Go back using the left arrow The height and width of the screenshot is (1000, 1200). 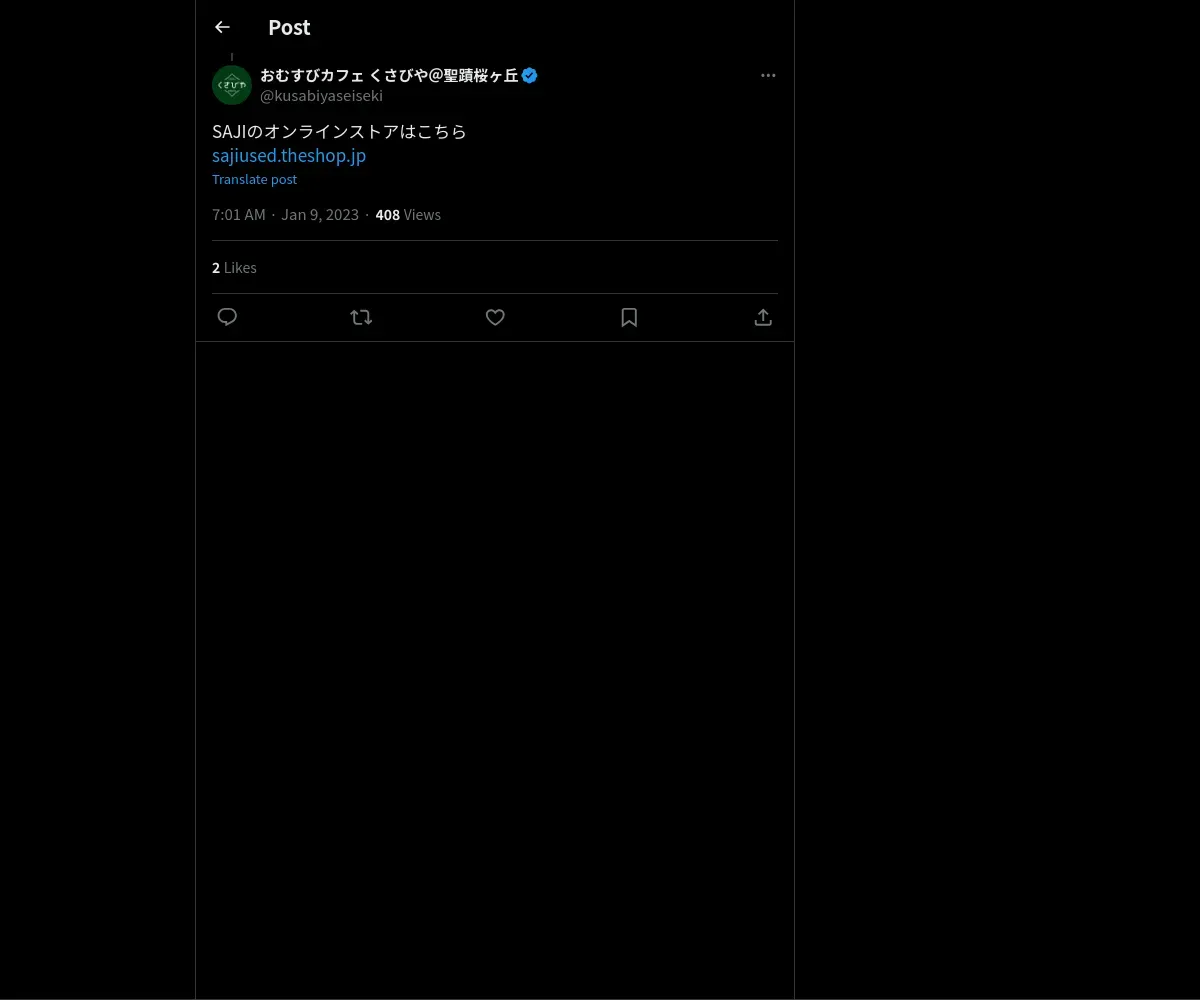pyautogui.click(x=222, y=27)
